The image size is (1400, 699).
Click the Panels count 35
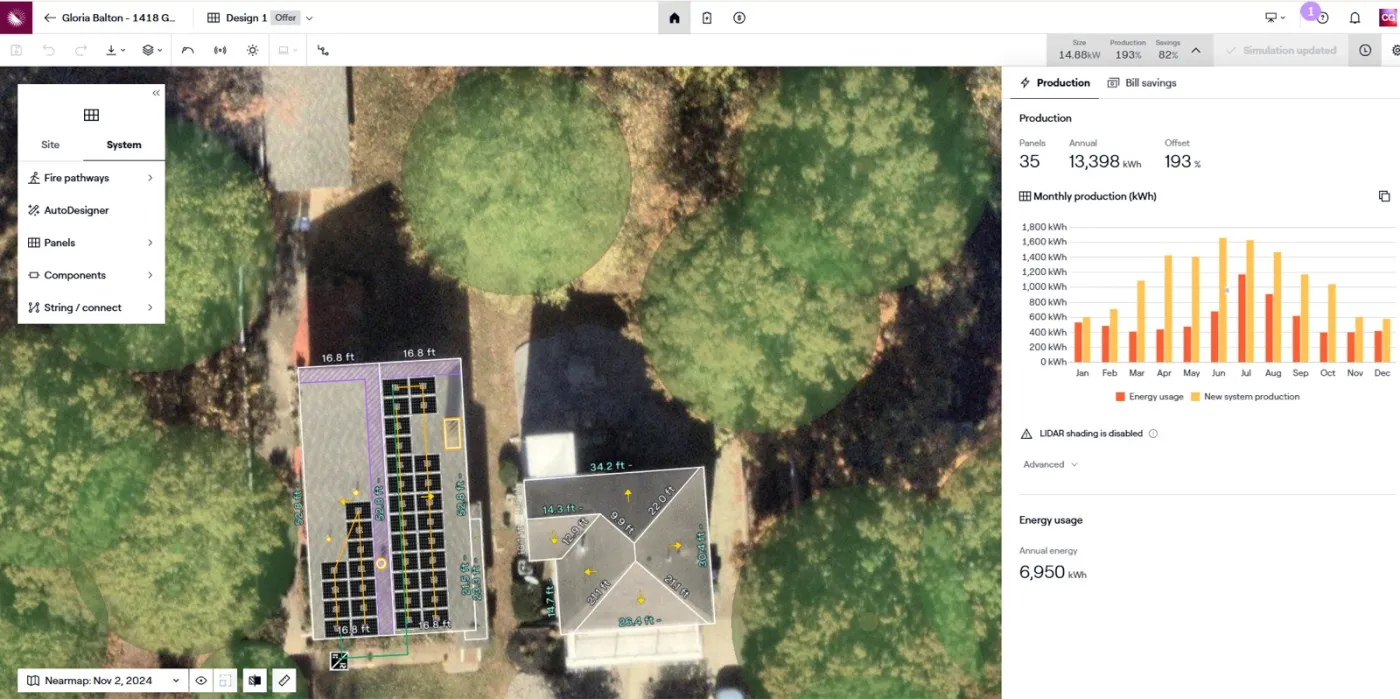click(x=1030, y=162)
